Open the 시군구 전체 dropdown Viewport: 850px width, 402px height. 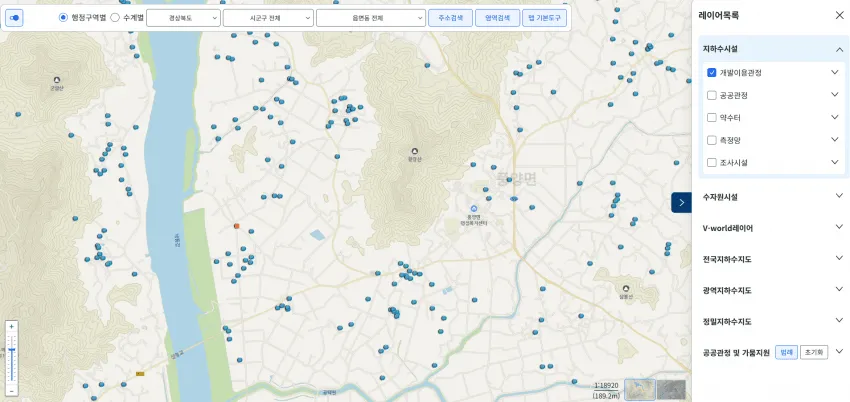pyautogui.click(x=268, y=18)
